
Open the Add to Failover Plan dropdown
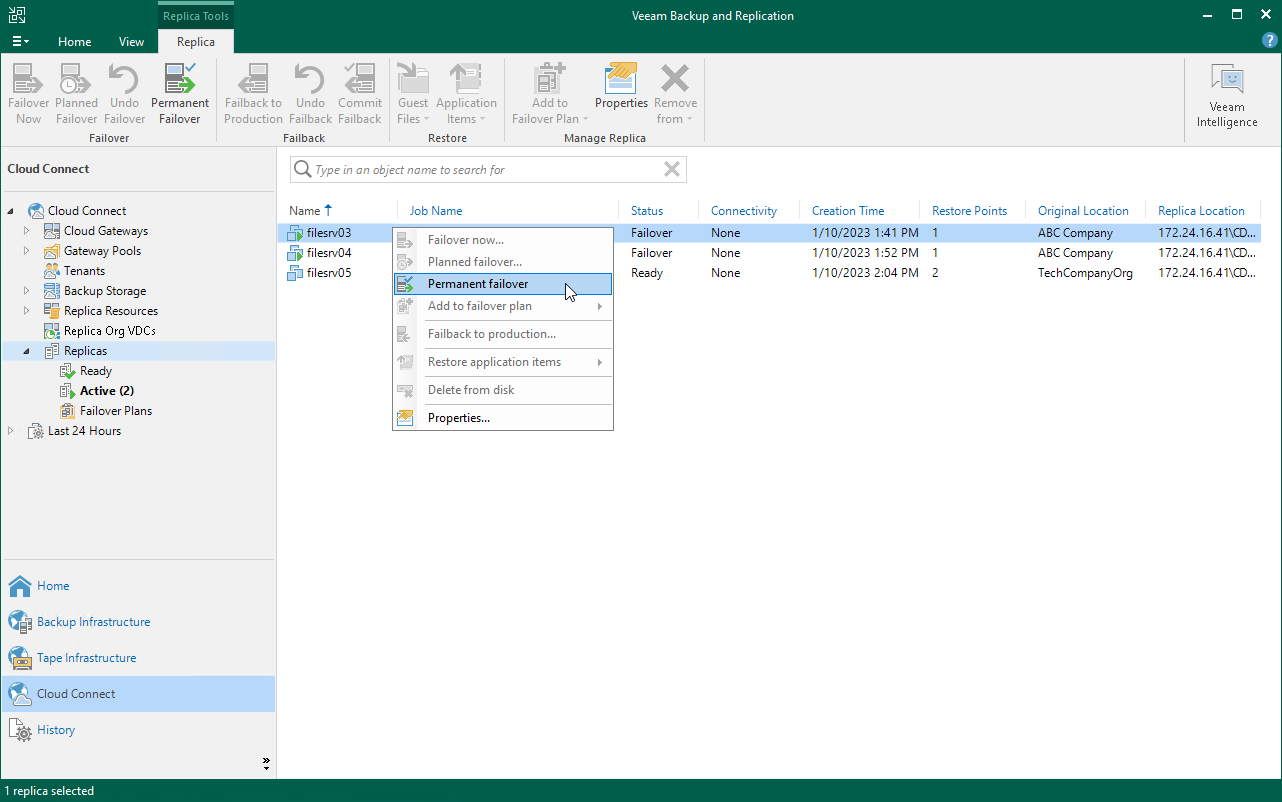[549, 94]
